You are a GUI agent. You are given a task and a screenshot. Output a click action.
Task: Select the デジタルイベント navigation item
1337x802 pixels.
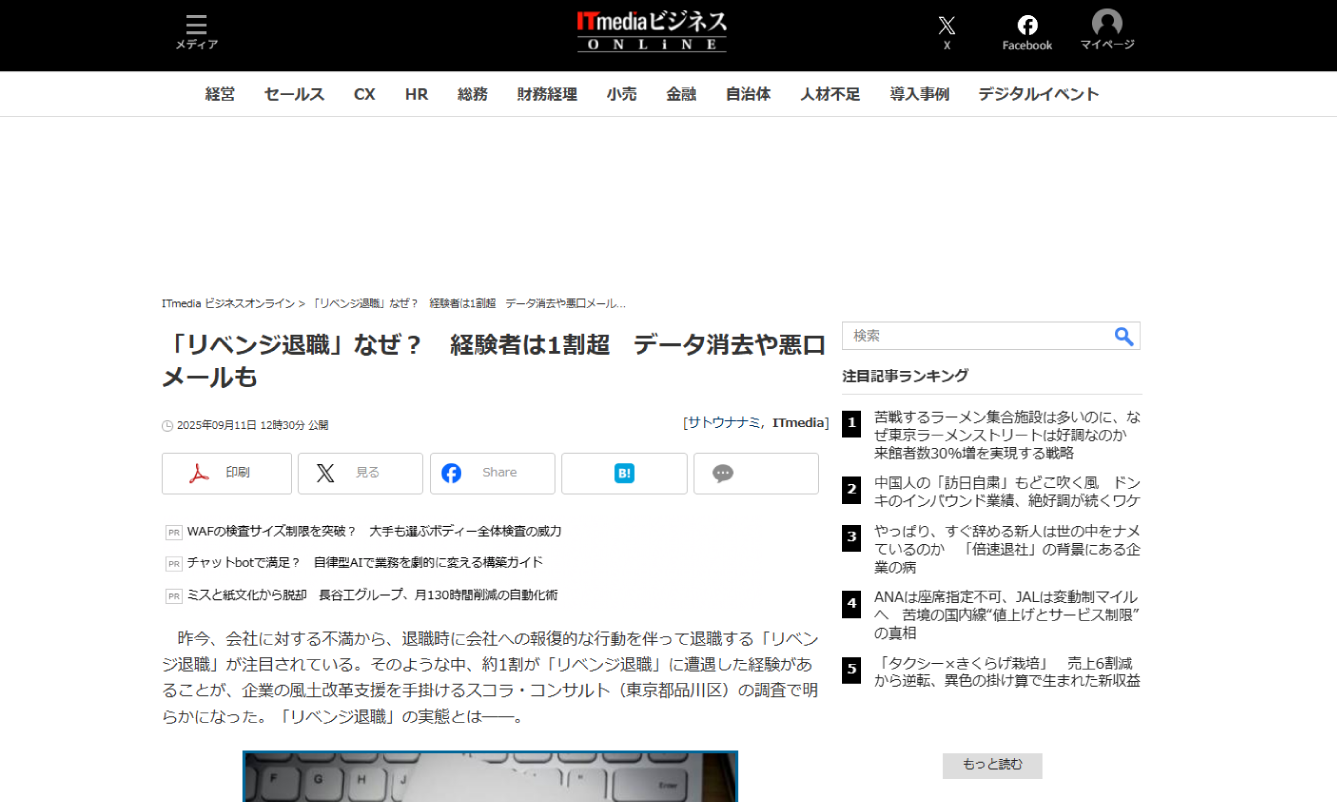1038,94
